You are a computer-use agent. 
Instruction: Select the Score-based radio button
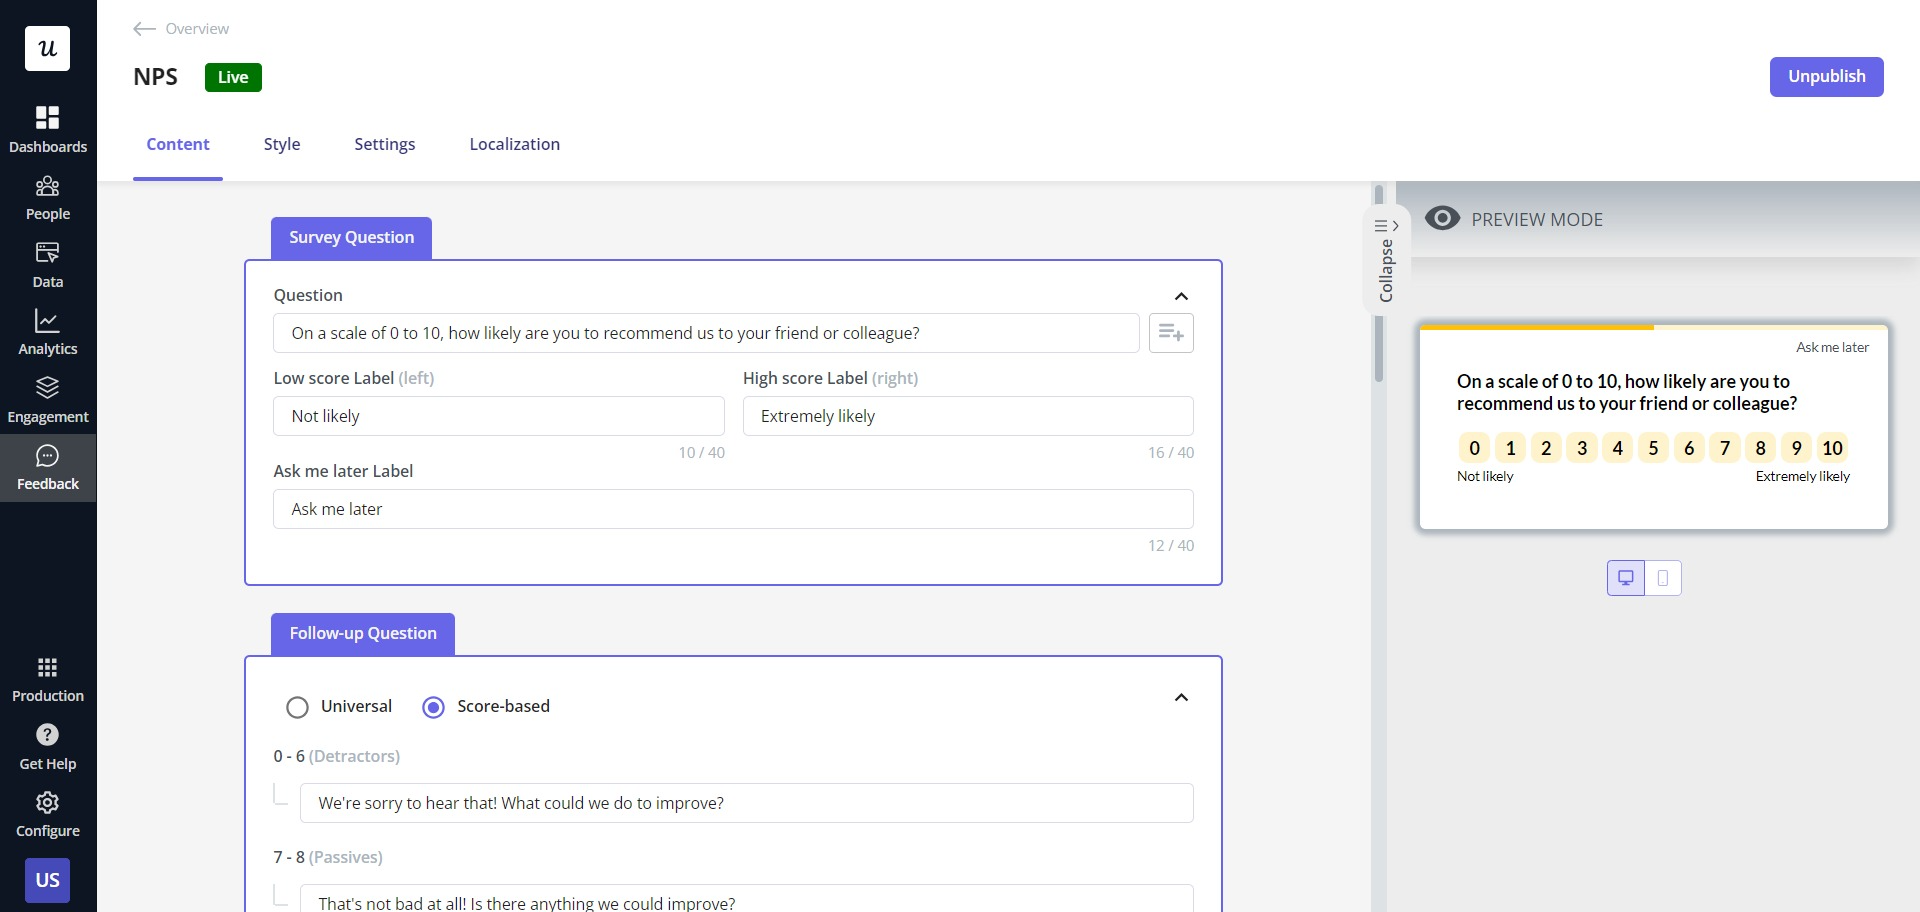(432, 707)
